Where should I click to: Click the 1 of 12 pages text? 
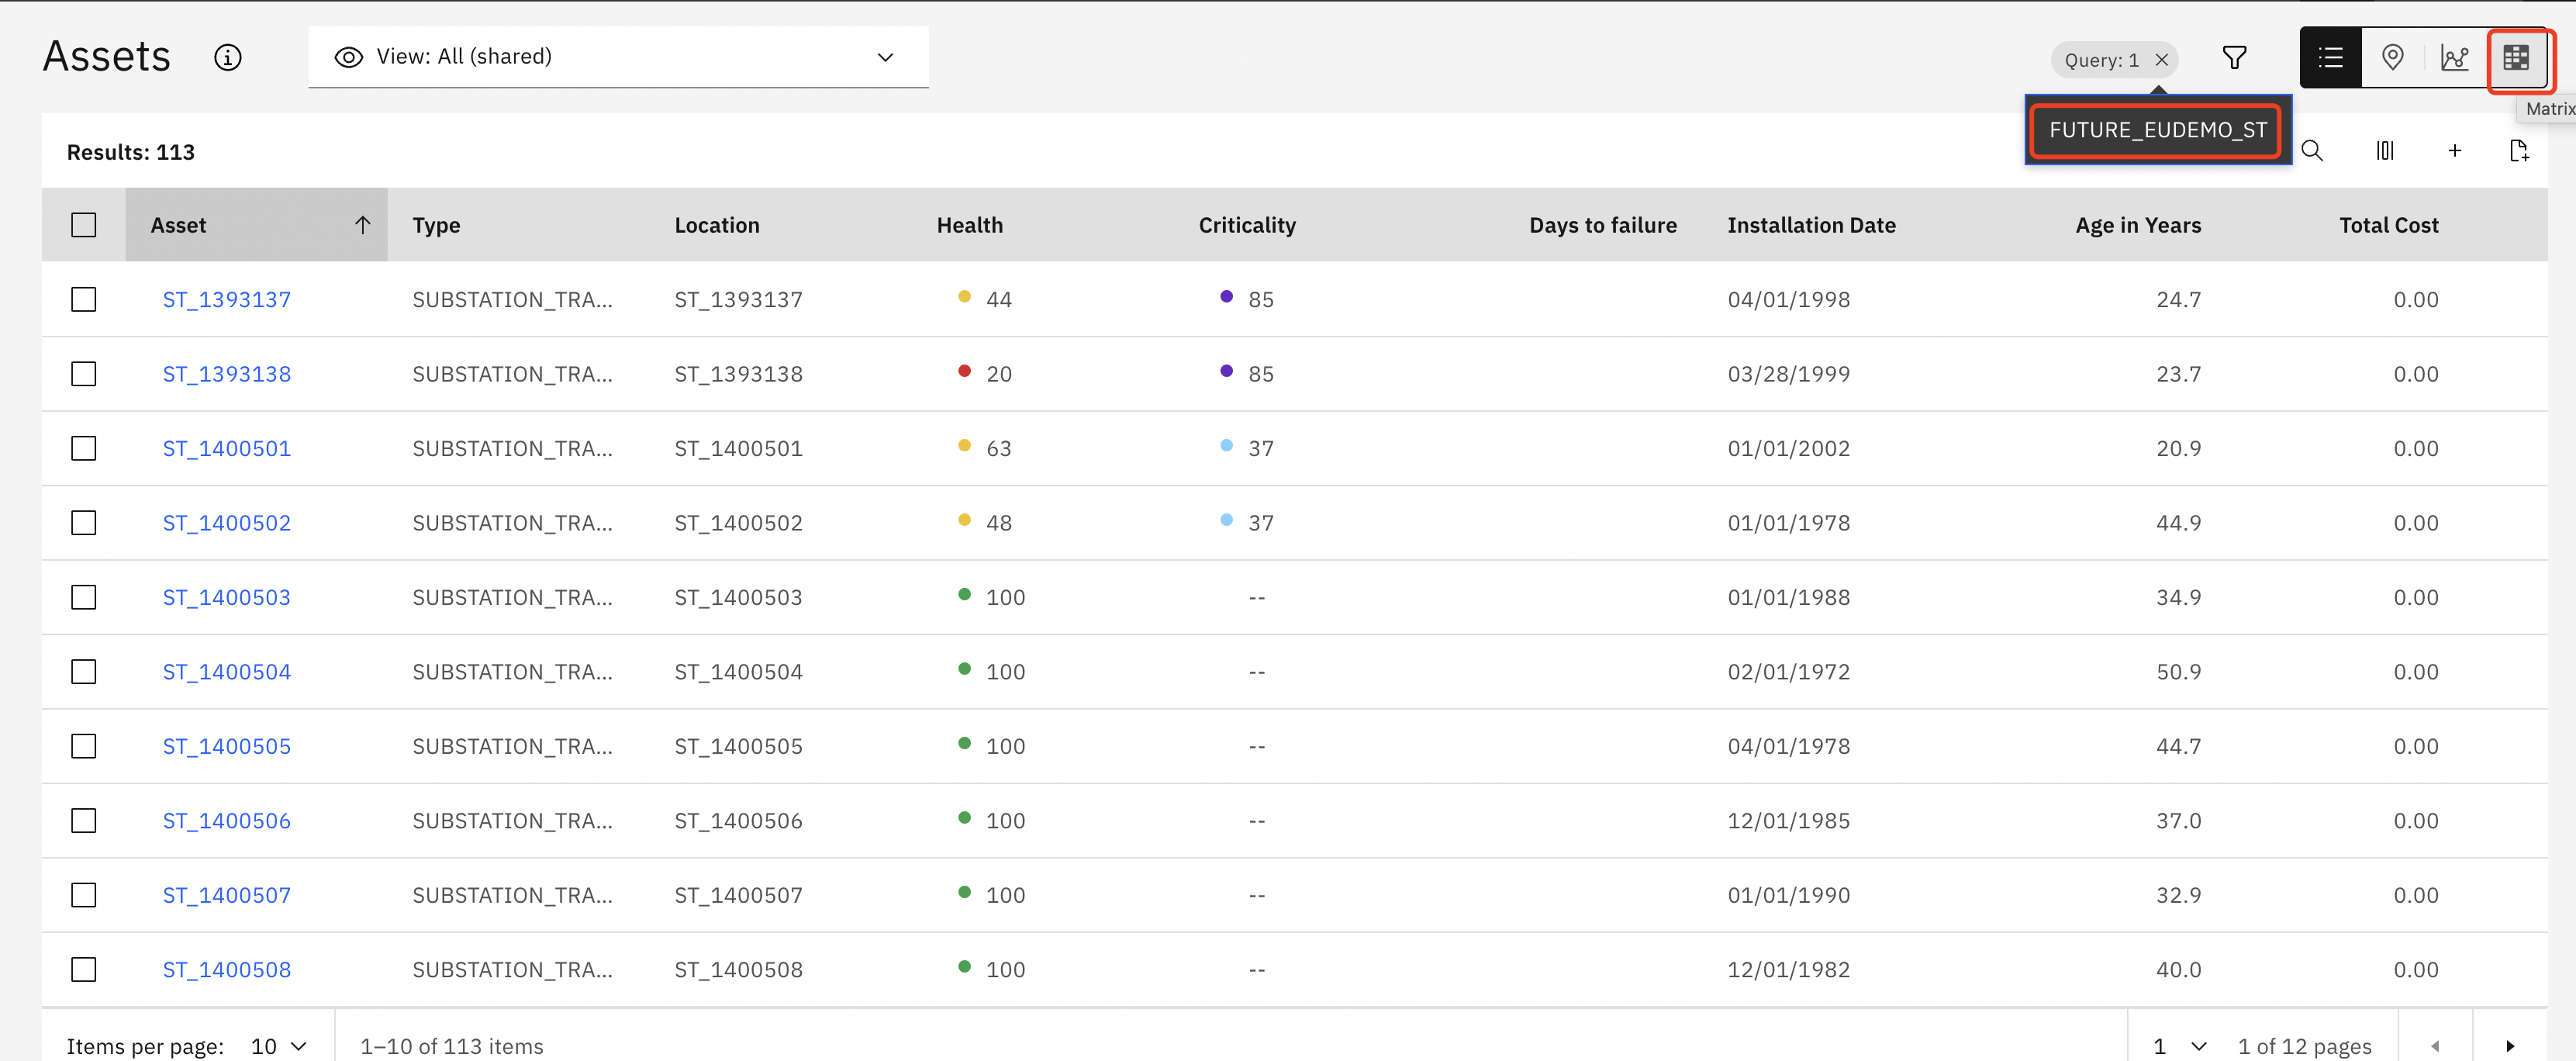tap(2304, 1046)
